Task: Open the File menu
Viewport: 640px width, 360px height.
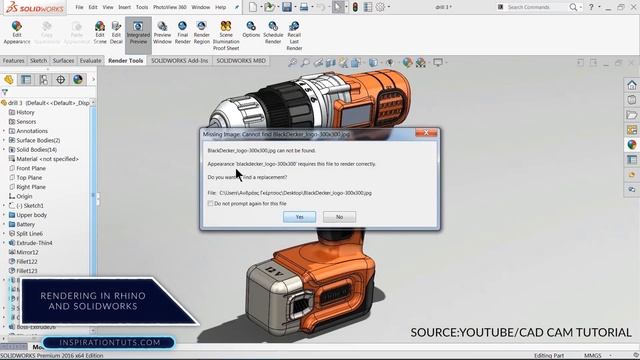Action: [x=79, y=7]
